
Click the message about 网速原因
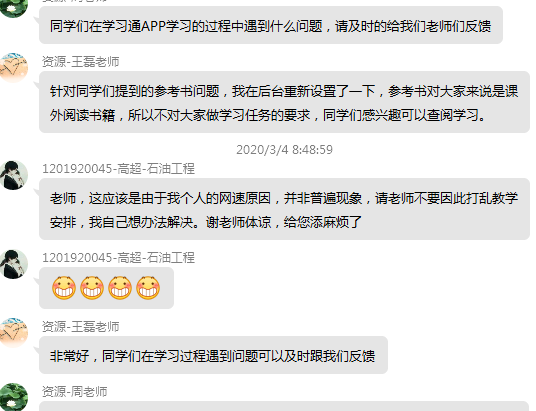tap(284, 209)
